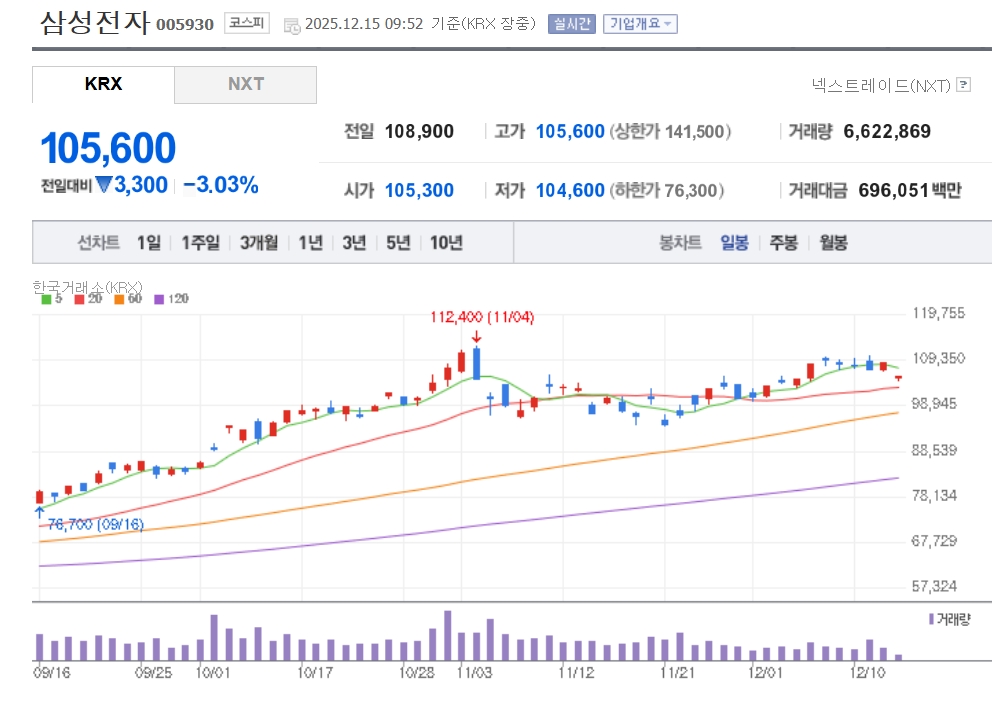Image resolution: width=992 pixels, height=709 pixels.
Task: Select 주봉 weekly candlestick chart
Action: coord(783,242)
